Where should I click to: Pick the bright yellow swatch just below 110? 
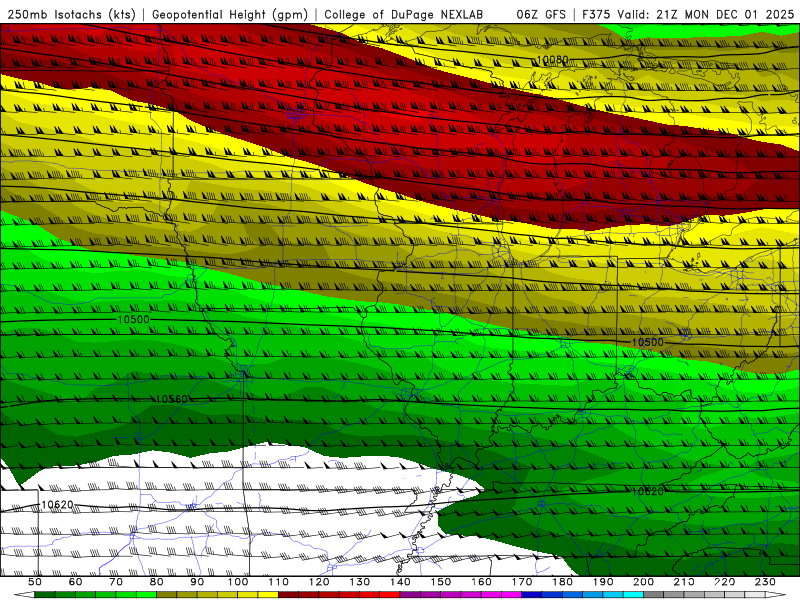point(267,594)
